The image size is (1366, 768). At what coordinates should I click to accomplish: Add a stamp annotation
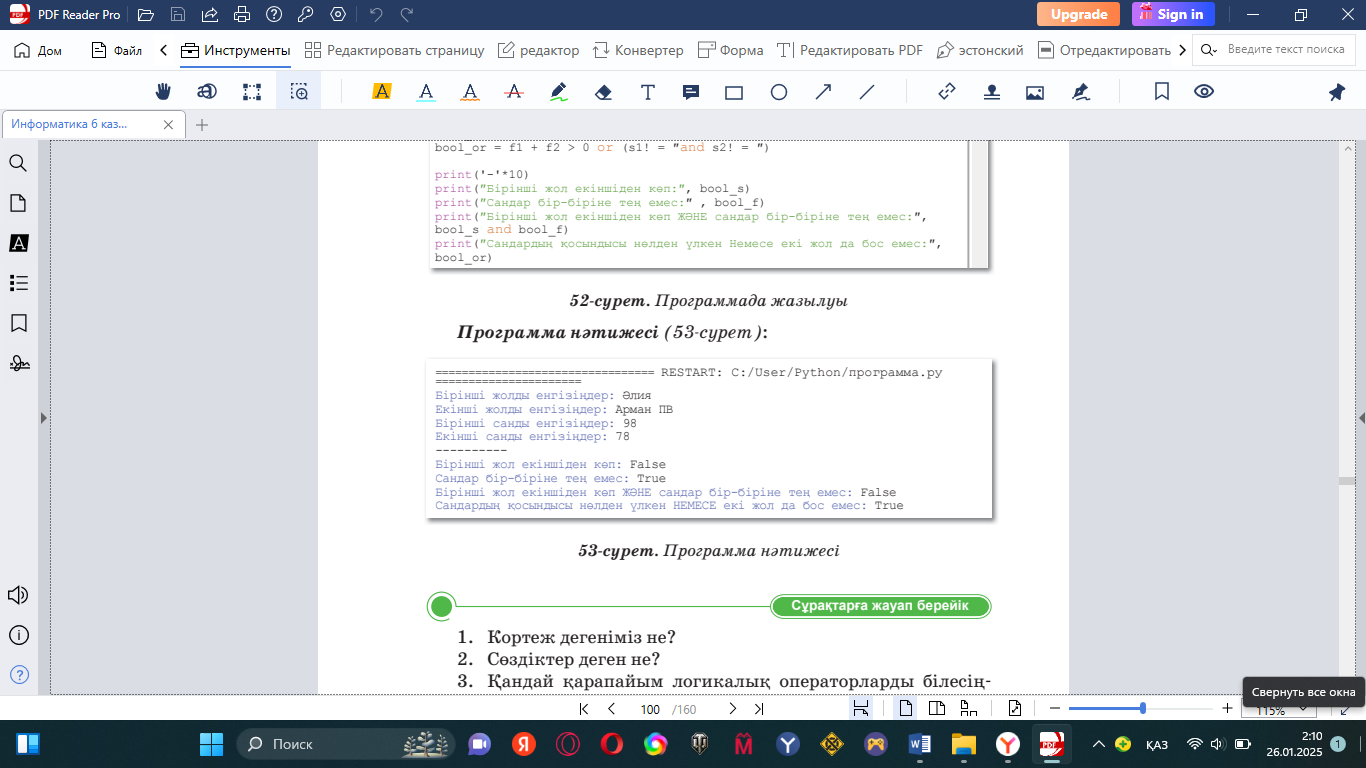(x=991, y=92)
